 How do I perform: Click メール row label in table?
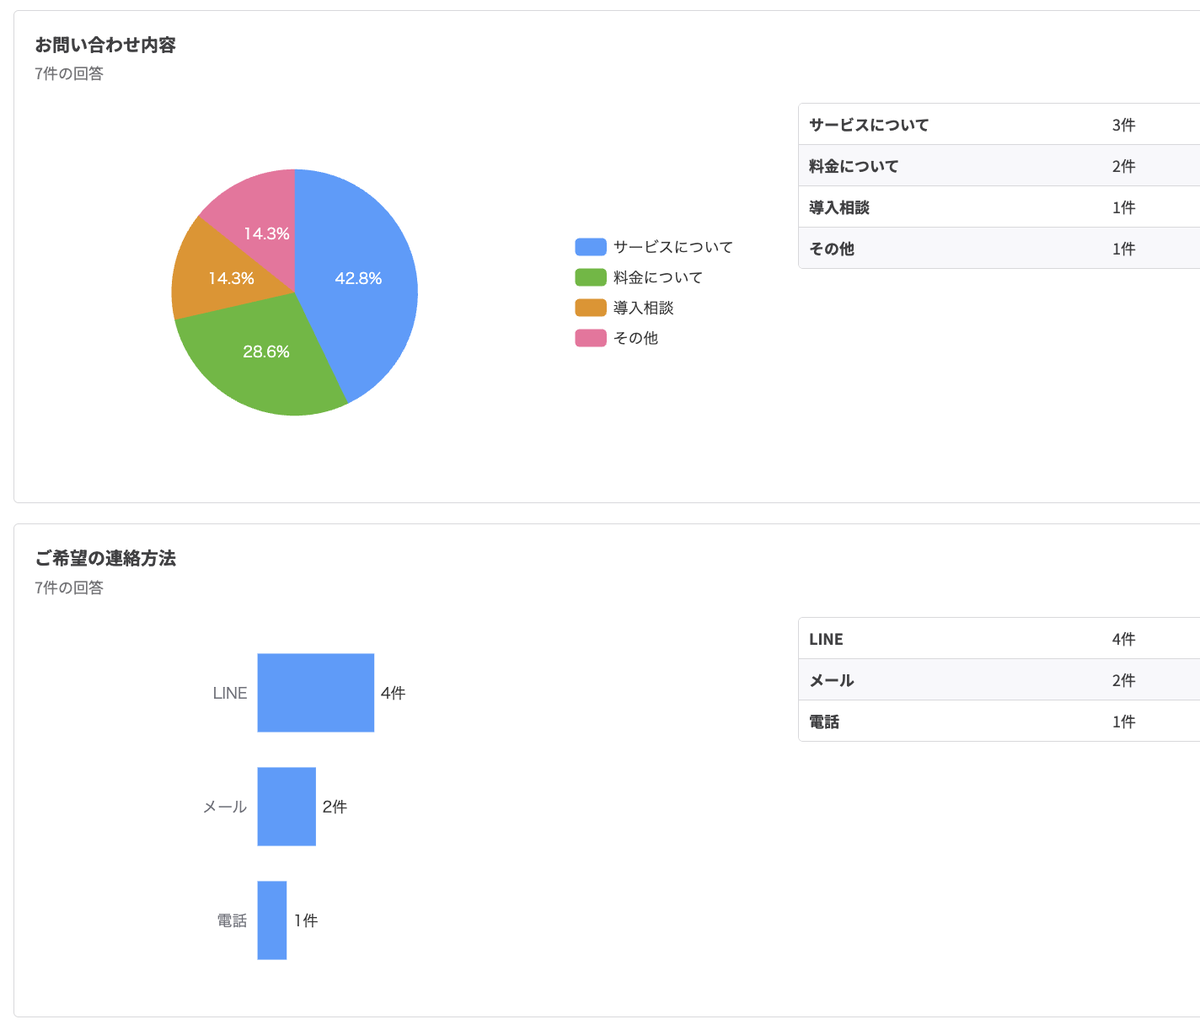pos(832,680)
